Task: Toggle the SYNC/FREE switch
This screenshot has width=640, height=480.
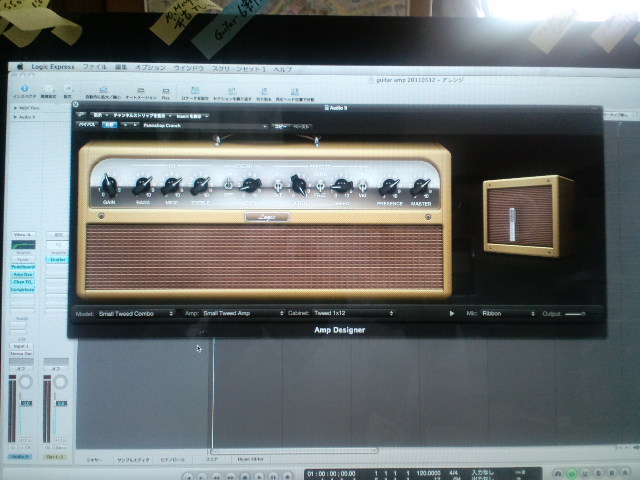Action: coord(320,187)
